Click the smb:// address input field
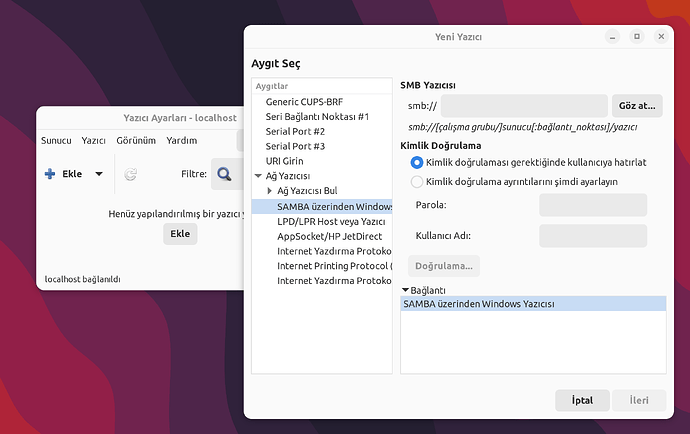This screenshot has height=434, width=690. (x=524, y=106)
